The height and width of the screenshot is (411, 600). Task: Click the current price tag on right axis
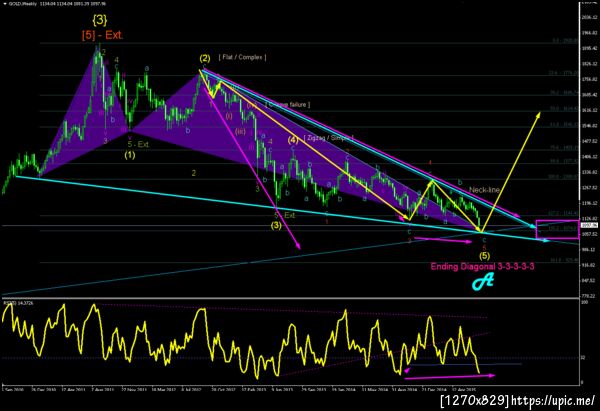(x=589, y=225)
